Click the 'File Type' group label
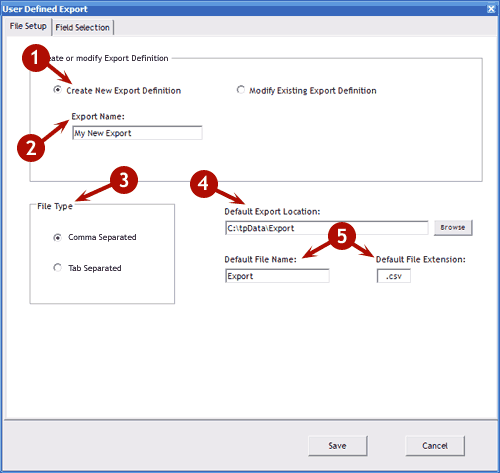 click(x=55, y=206)
